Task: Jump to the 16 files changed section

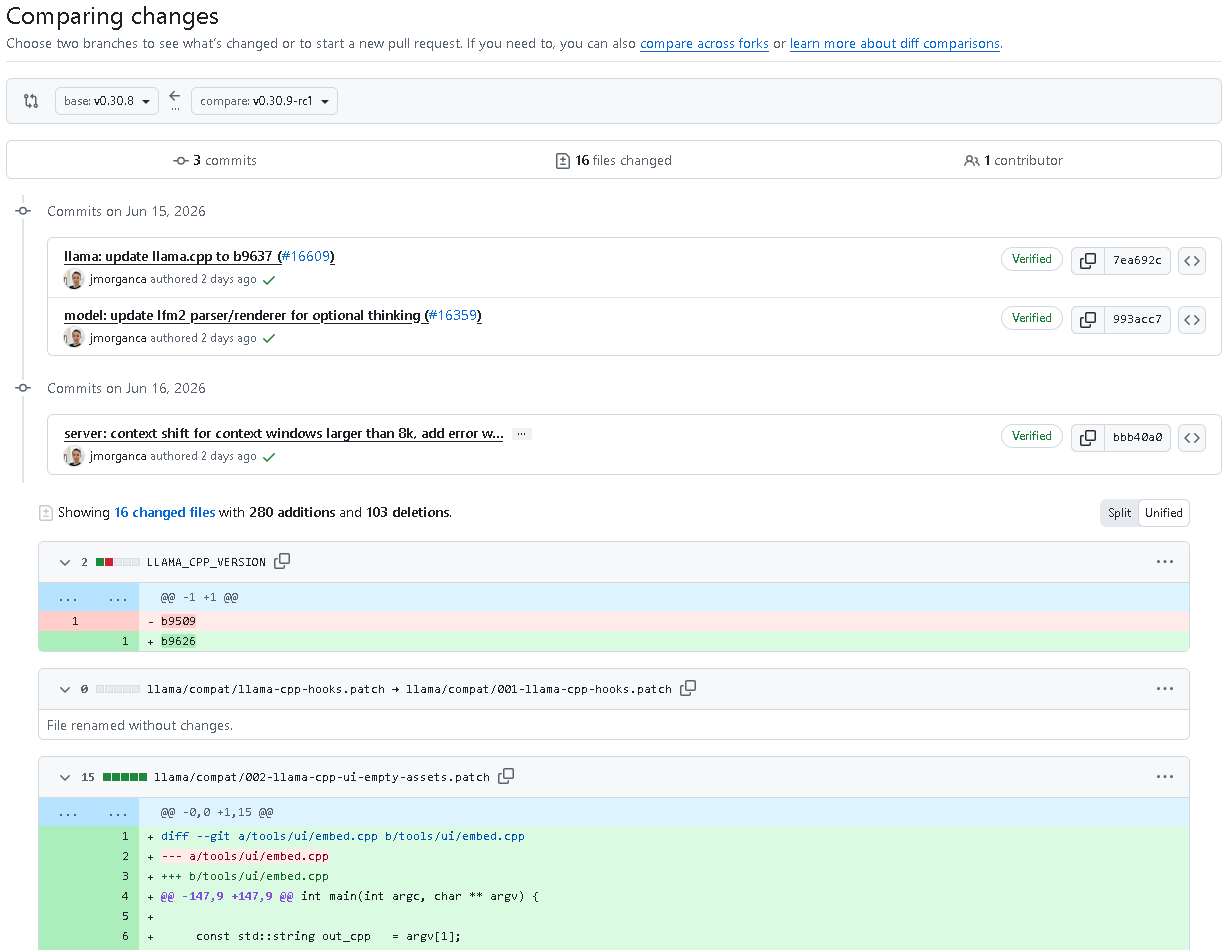Action: pyautogui.click(x=613, y=160)
